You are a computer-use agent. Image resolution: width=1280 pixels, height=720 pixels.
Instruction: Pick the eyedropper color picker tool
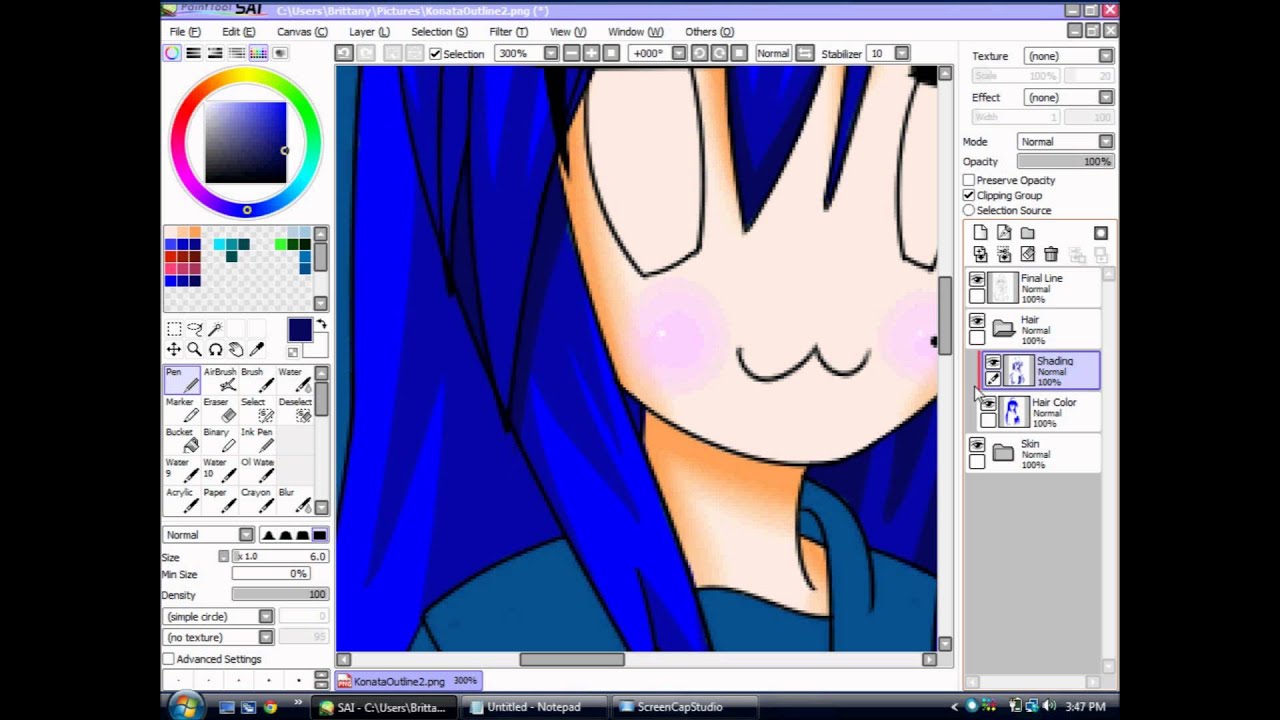256,349
